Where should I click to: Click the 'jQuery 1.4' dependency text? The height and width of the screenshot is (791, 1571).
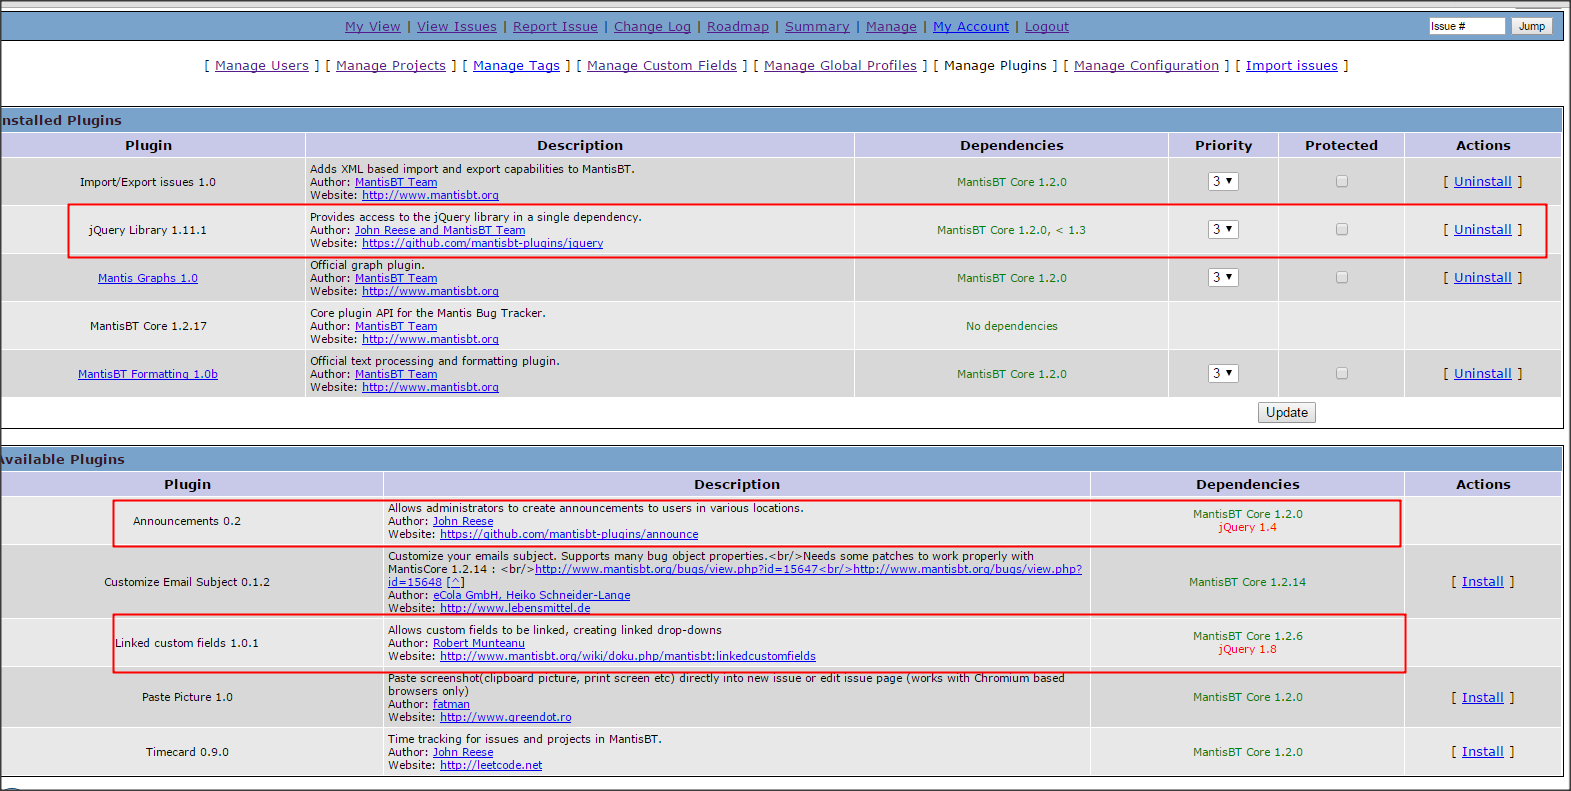tap(1247, 528)
